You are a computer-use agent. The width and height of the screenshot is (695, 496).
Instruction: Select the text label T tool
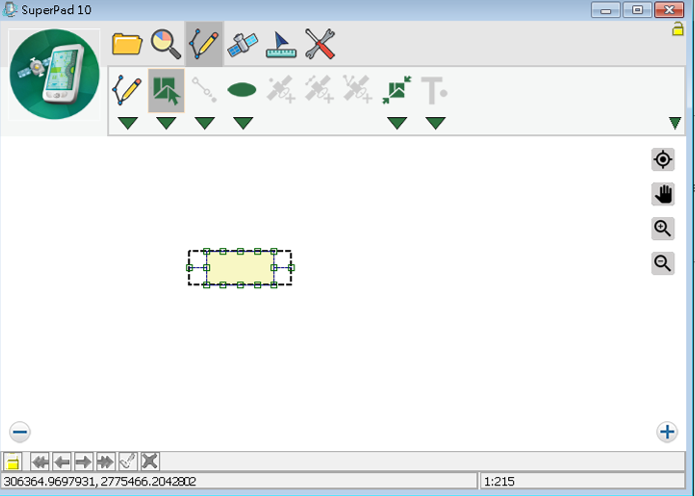[434, 90]
